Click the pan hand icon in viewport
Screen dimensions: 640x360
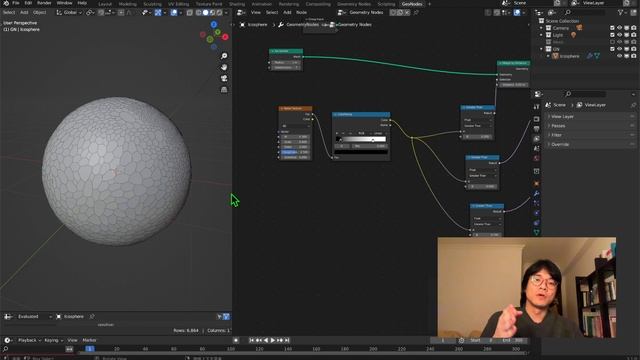coord(224,67)
